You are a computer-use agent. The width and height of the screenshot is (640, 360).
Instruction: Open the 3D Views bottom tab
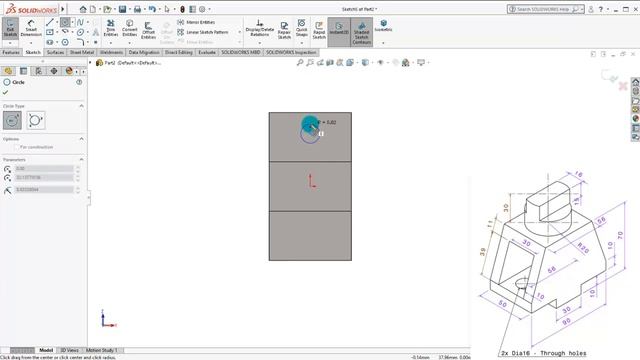[x=69, y=350]
